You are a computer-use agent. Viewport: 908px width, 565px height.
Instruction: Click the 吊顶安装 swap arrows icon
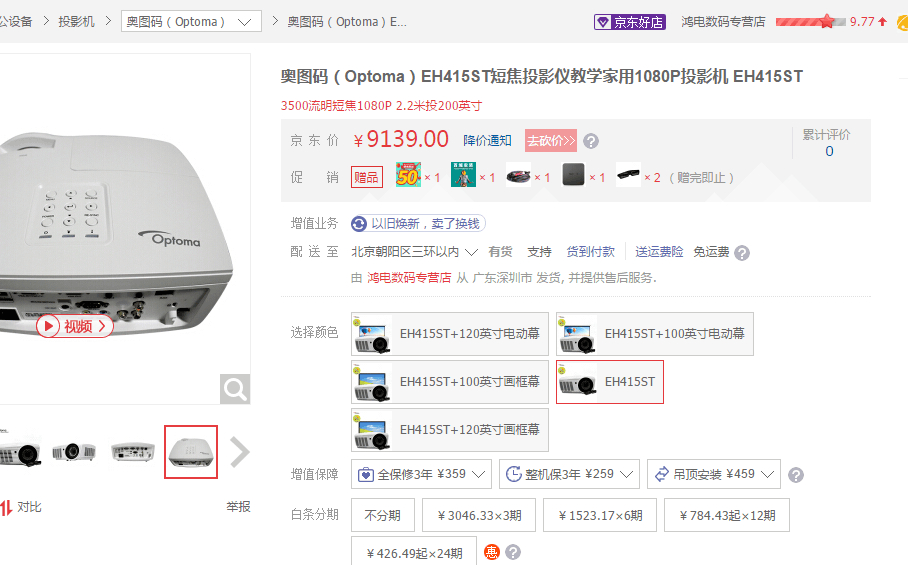[x=661, y=475]
